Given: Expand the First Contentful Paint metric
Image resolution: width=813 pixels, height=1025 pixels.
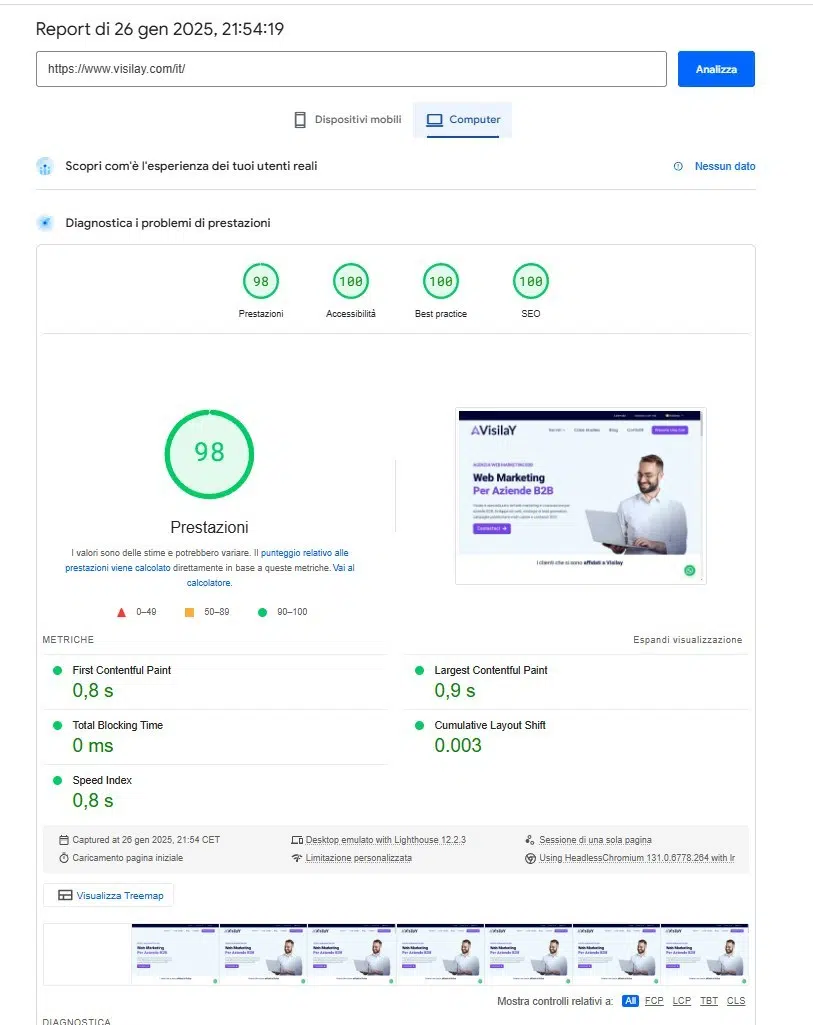Looking at the screenshot, I should point(215,682).
